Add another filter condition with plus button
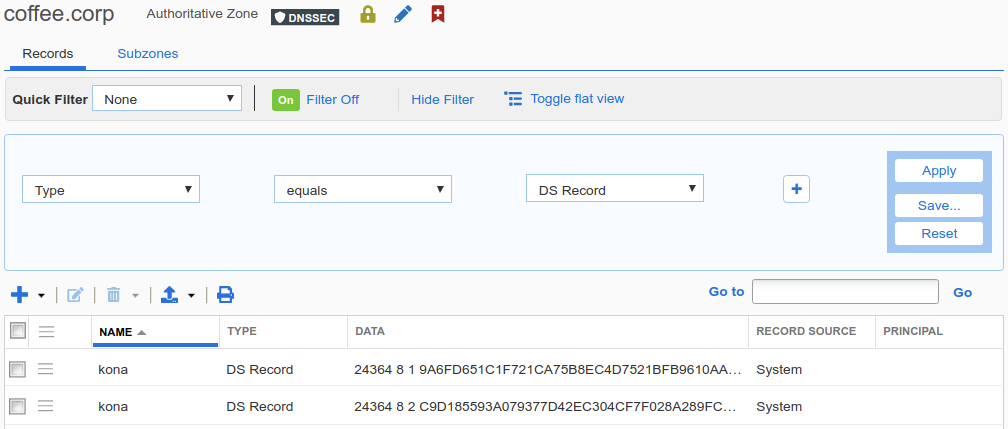Image resolution: width=1008 pixels, height=429 pixels. click(x=796, y=189)
